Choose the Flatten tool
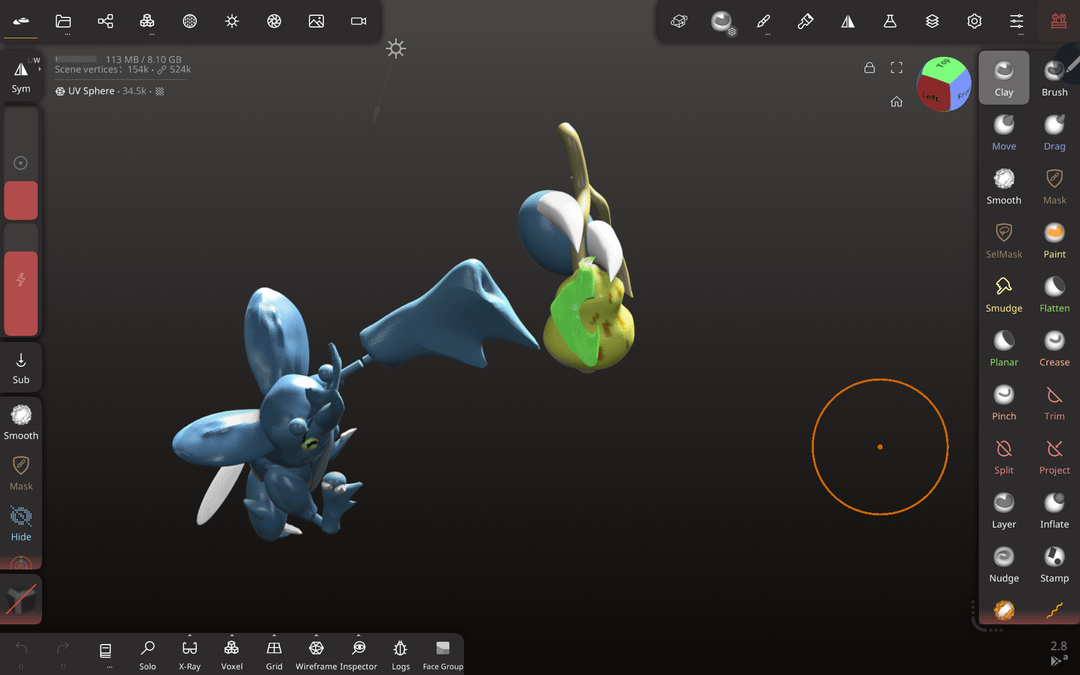The image size is (1080, 675). click(x=1054, y=293)
